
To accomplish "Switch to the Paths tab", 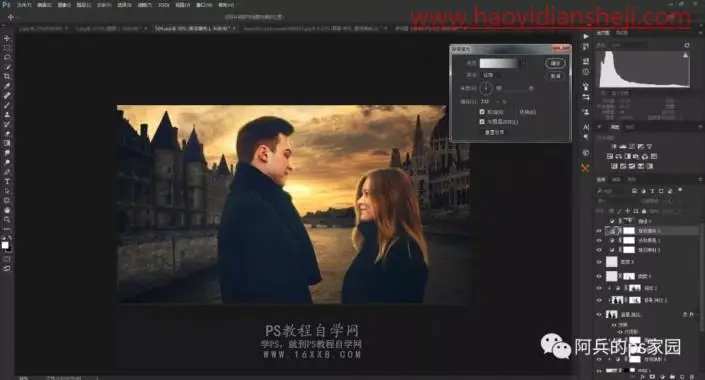I will 632,179.
